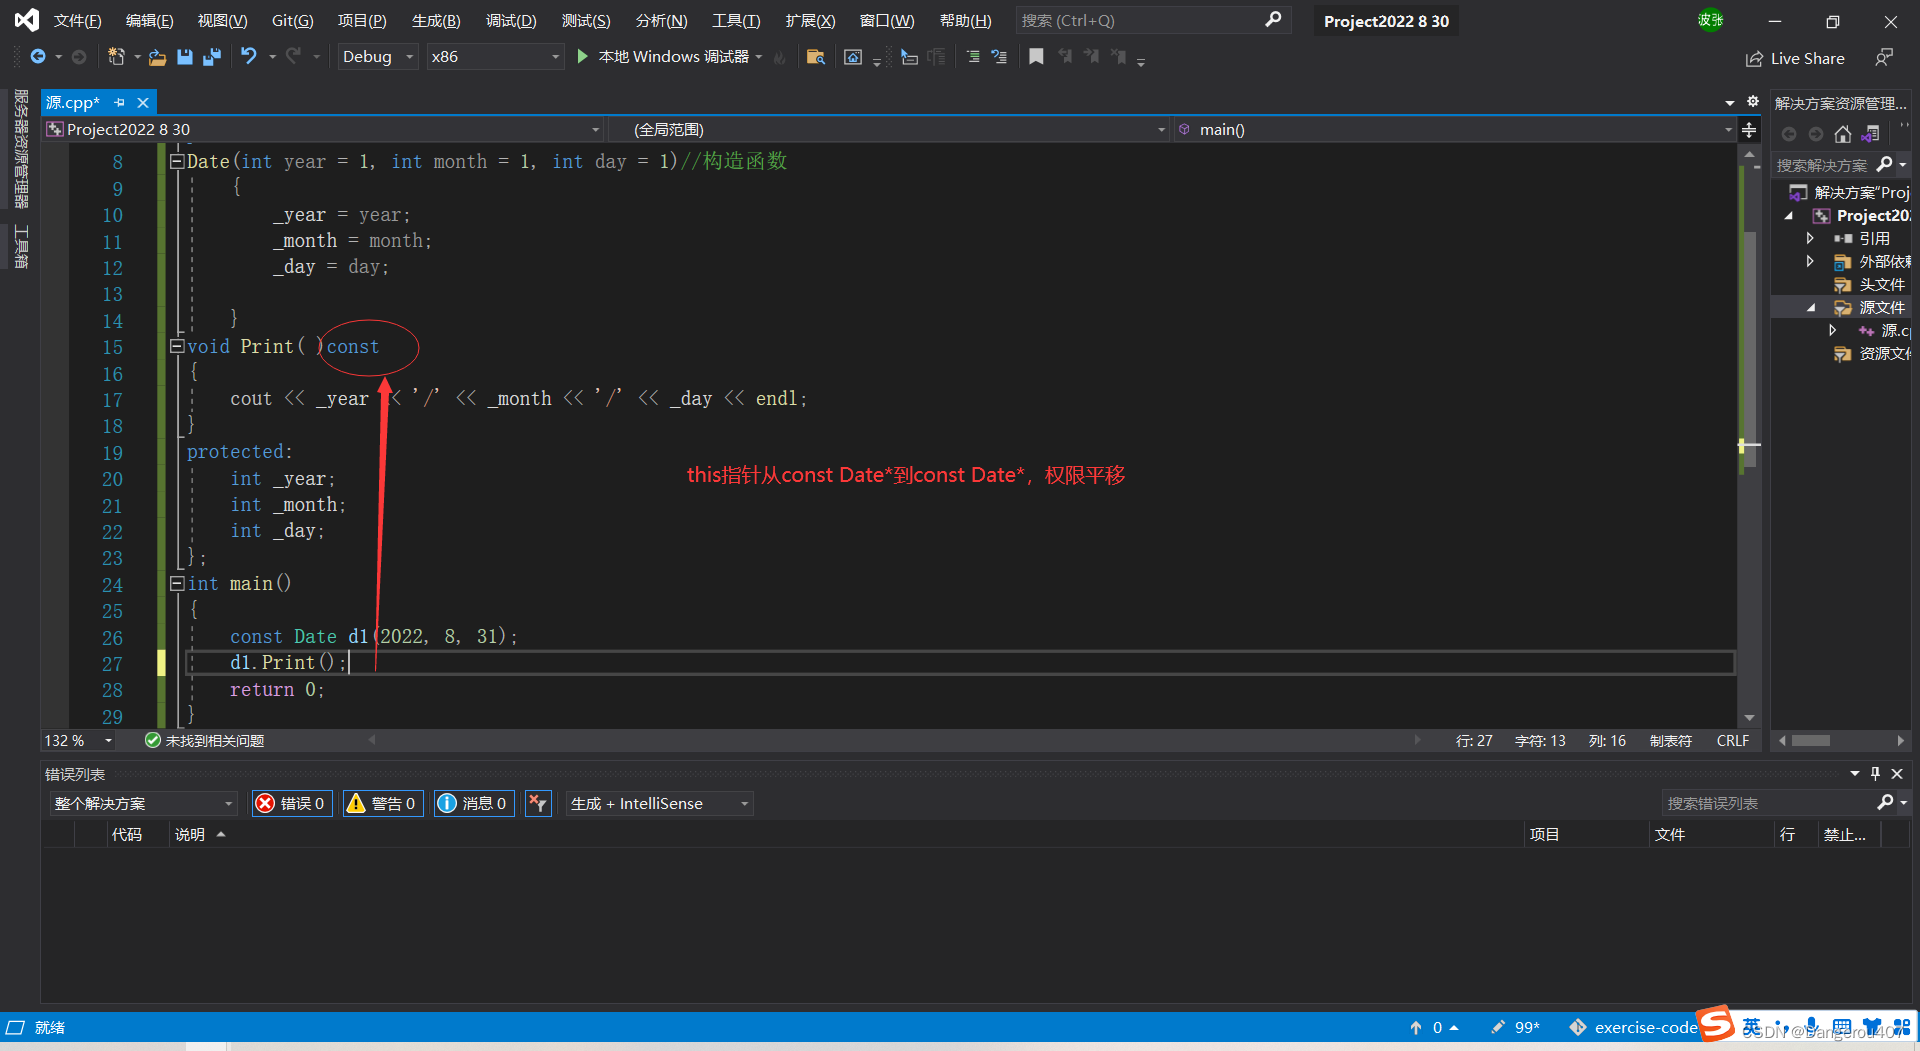Click the 未找到相关问题 status indicator
The image size is (1920, 1051).
205,740
